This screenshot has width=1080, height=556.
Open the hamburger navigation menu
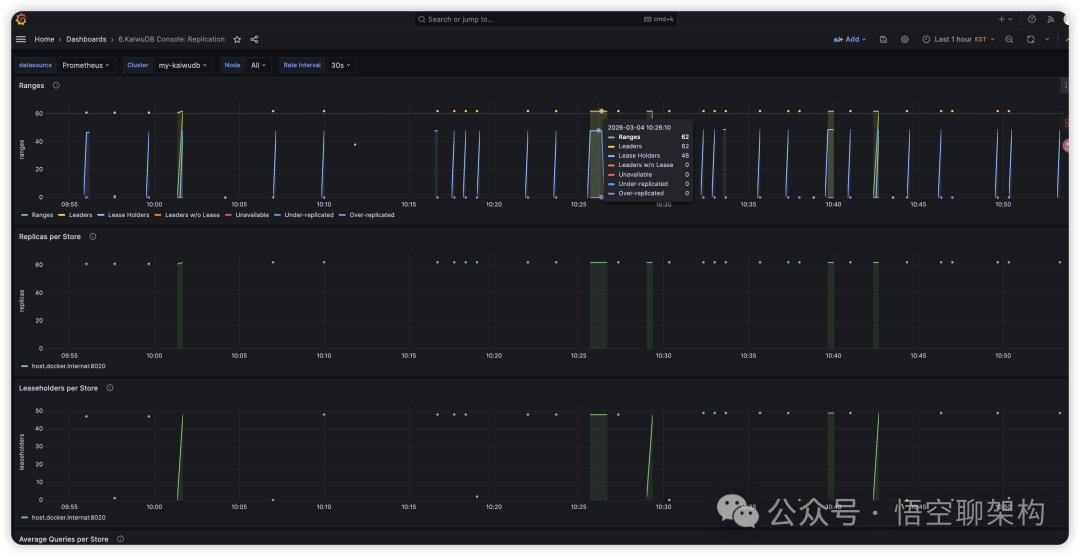coord(21,39)
